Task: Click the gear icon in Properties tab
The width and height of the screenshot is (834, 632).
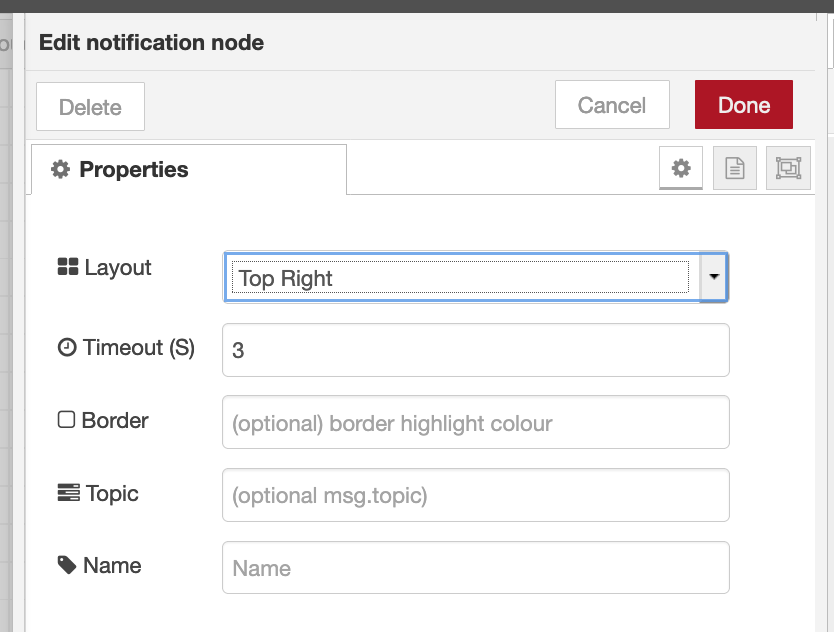Action: click(x=61, y=170)
